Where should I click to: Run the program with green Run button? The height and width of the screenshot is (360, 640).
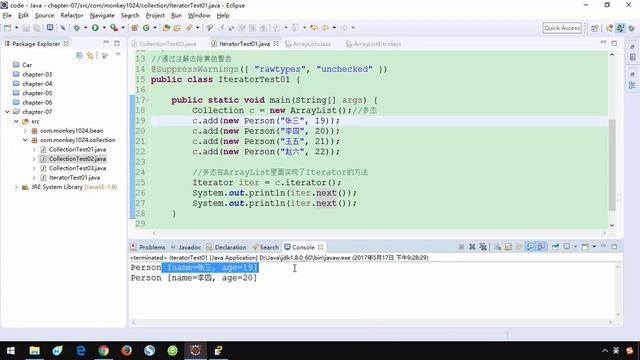[x=95, y=28]
